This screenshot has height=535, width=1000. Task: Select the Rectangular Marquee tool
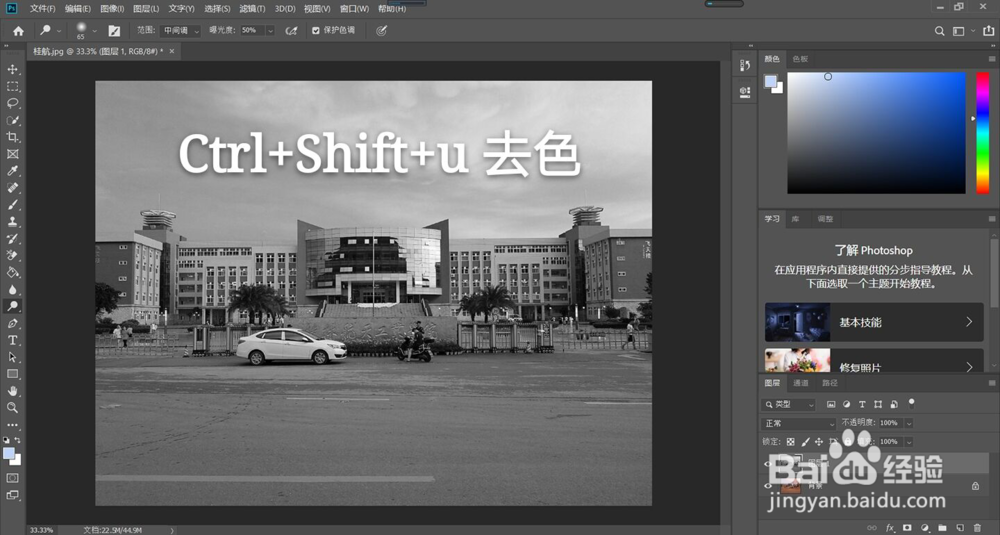pos(12,86)
